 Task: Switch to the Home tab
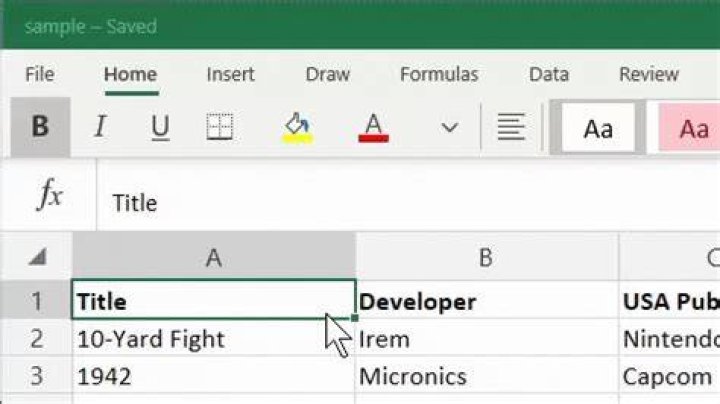[x=131, y=74]
